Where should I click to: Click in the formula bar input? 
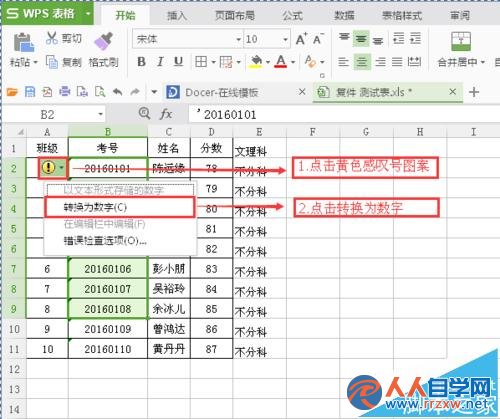(345, 115)
